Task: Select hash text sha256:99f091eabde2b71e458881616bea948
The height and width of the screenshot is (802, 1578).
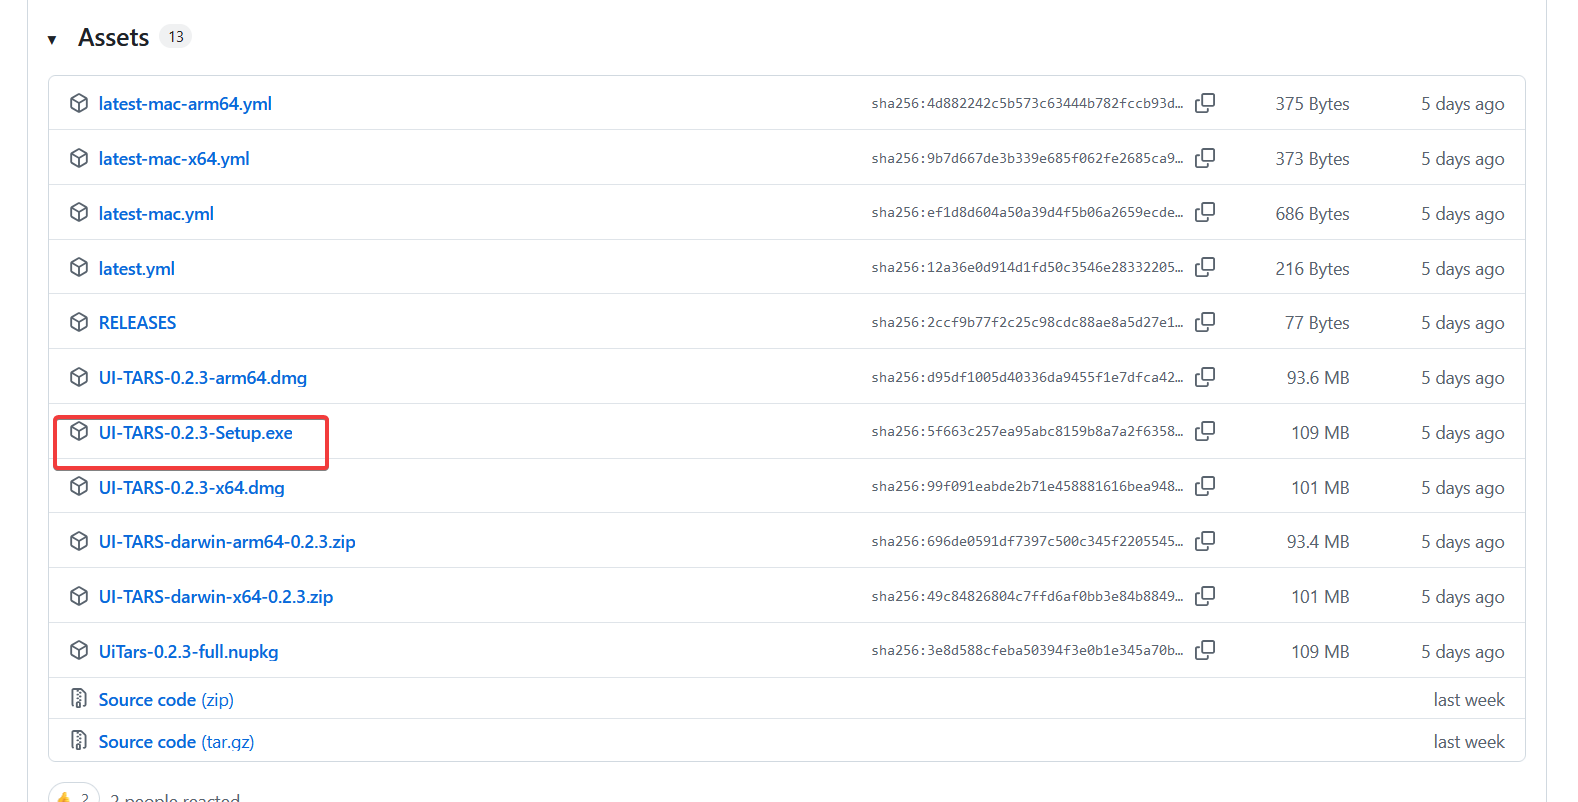Action: 1027,486
